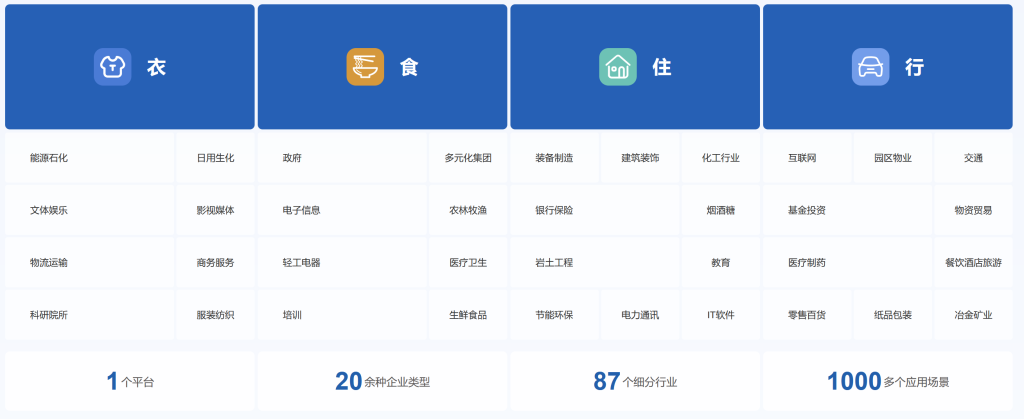Choose the 互联网 industry link
This screenshot has height=419, width=1024.
point(802,158)
